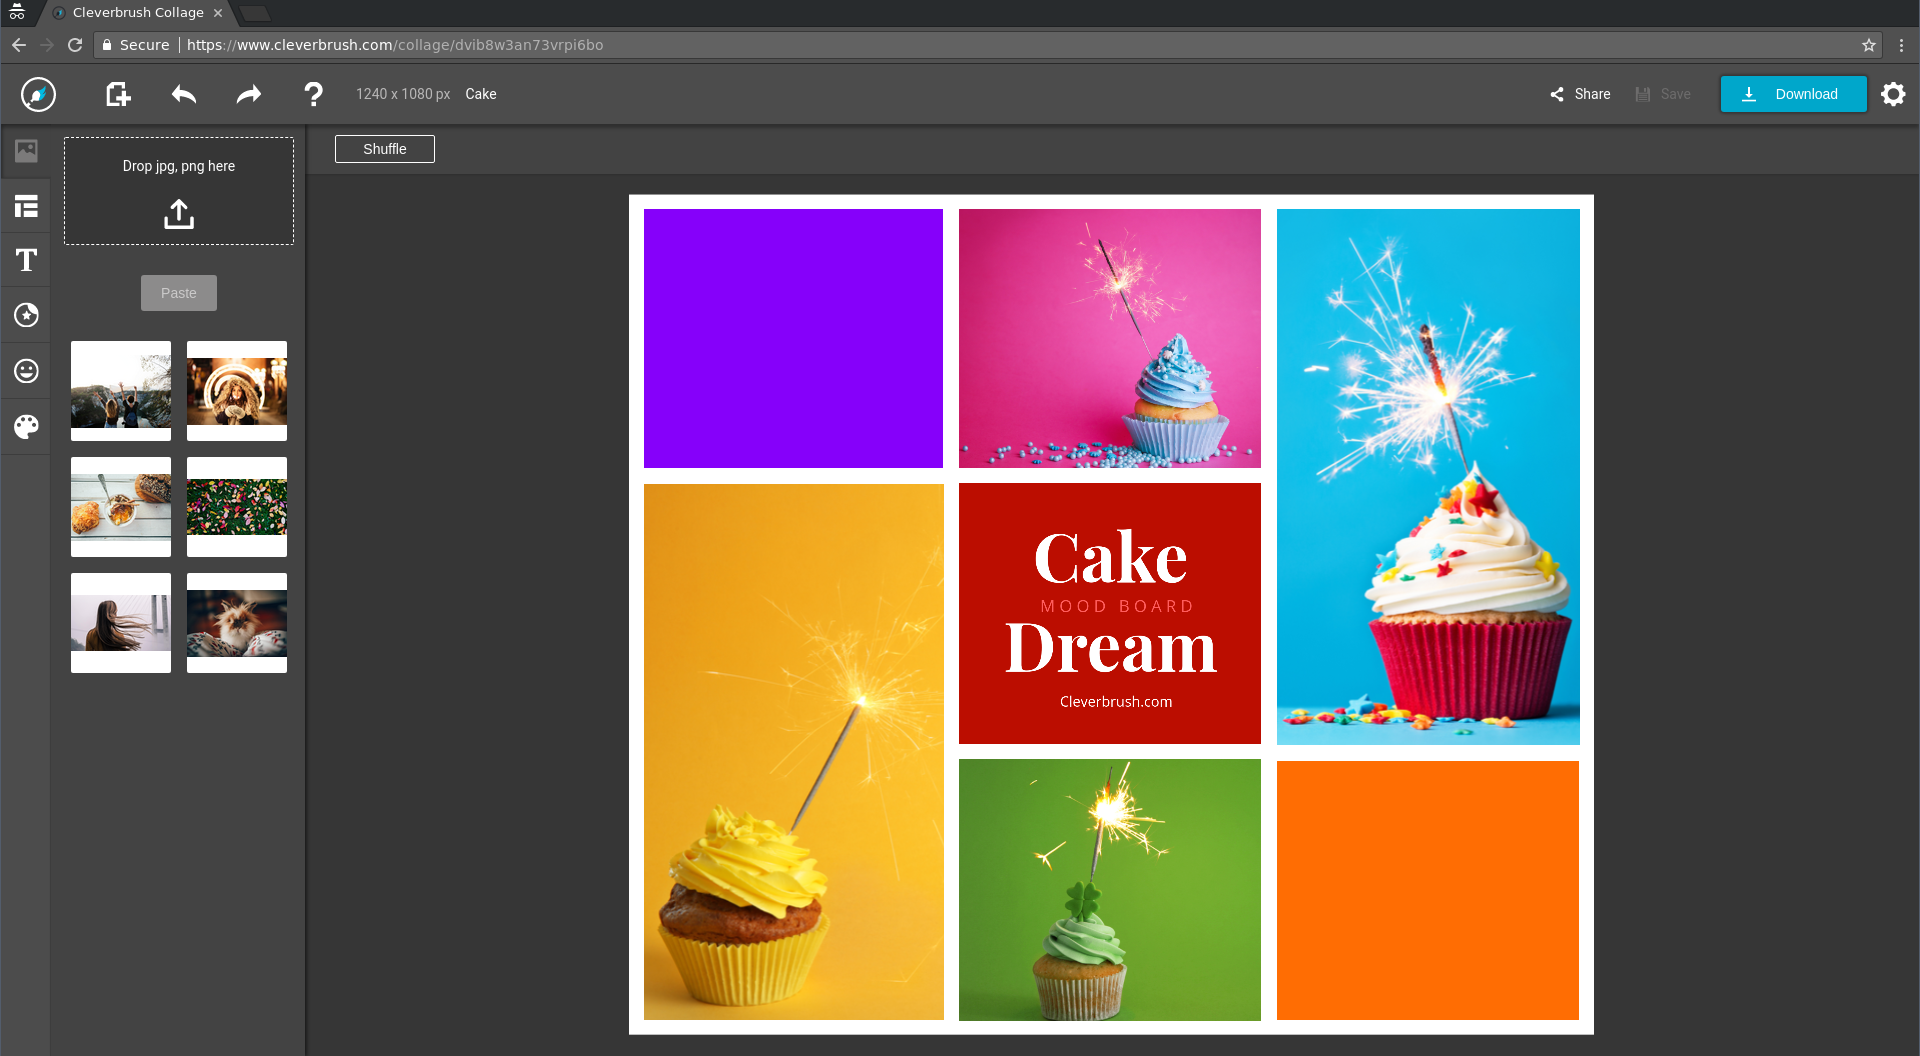Undo the last action

[x=184, y=94]
